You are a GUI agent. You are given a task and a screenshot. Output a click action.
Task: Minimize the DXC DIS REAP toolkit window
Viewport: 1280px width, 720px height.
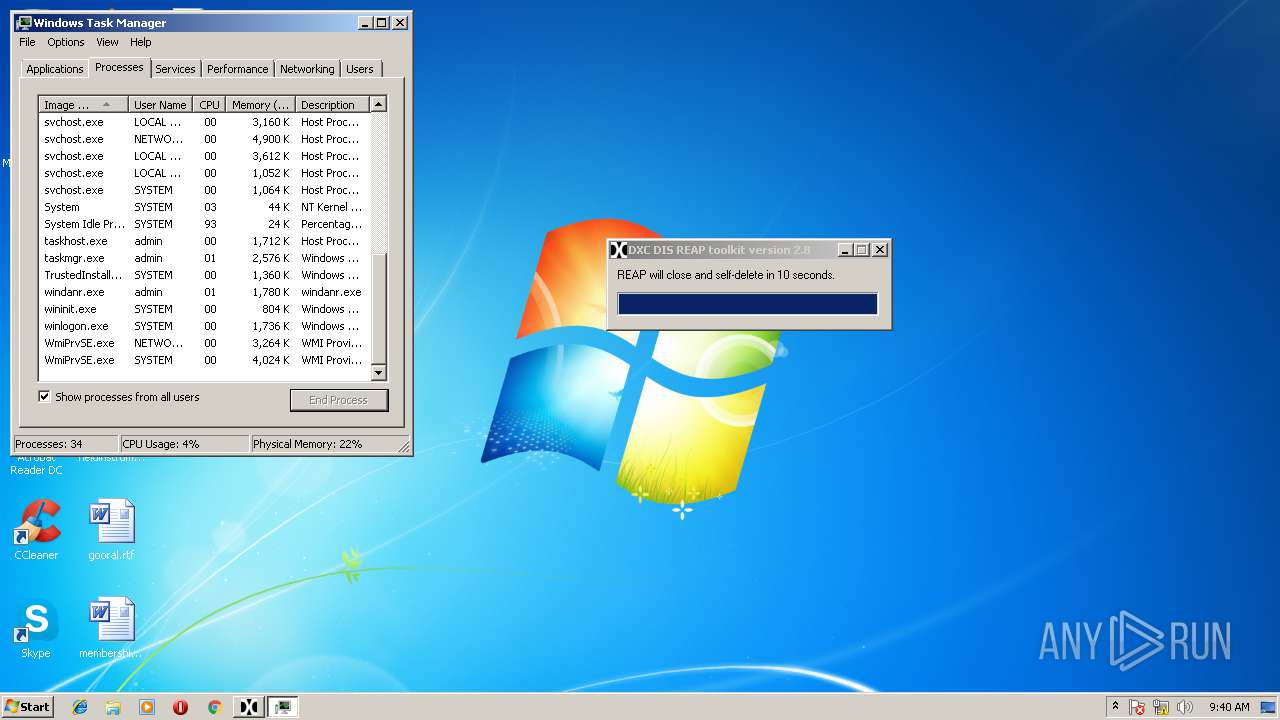[845, 250]
